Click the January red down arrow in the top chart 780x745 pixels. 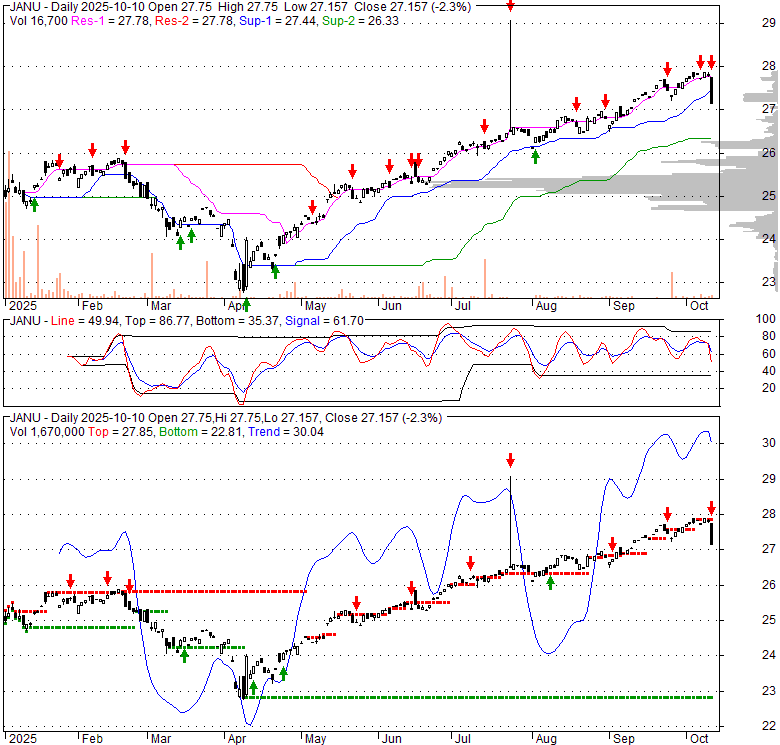pyautogui.click(x=60, y=161)
